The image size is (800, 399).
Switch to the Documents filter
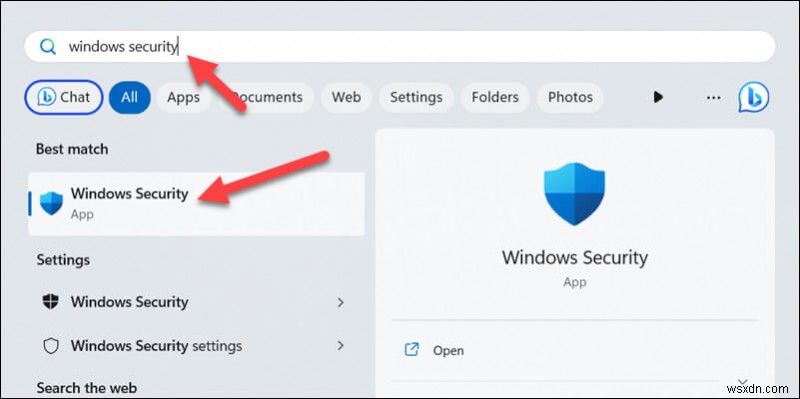coord(266,97)
